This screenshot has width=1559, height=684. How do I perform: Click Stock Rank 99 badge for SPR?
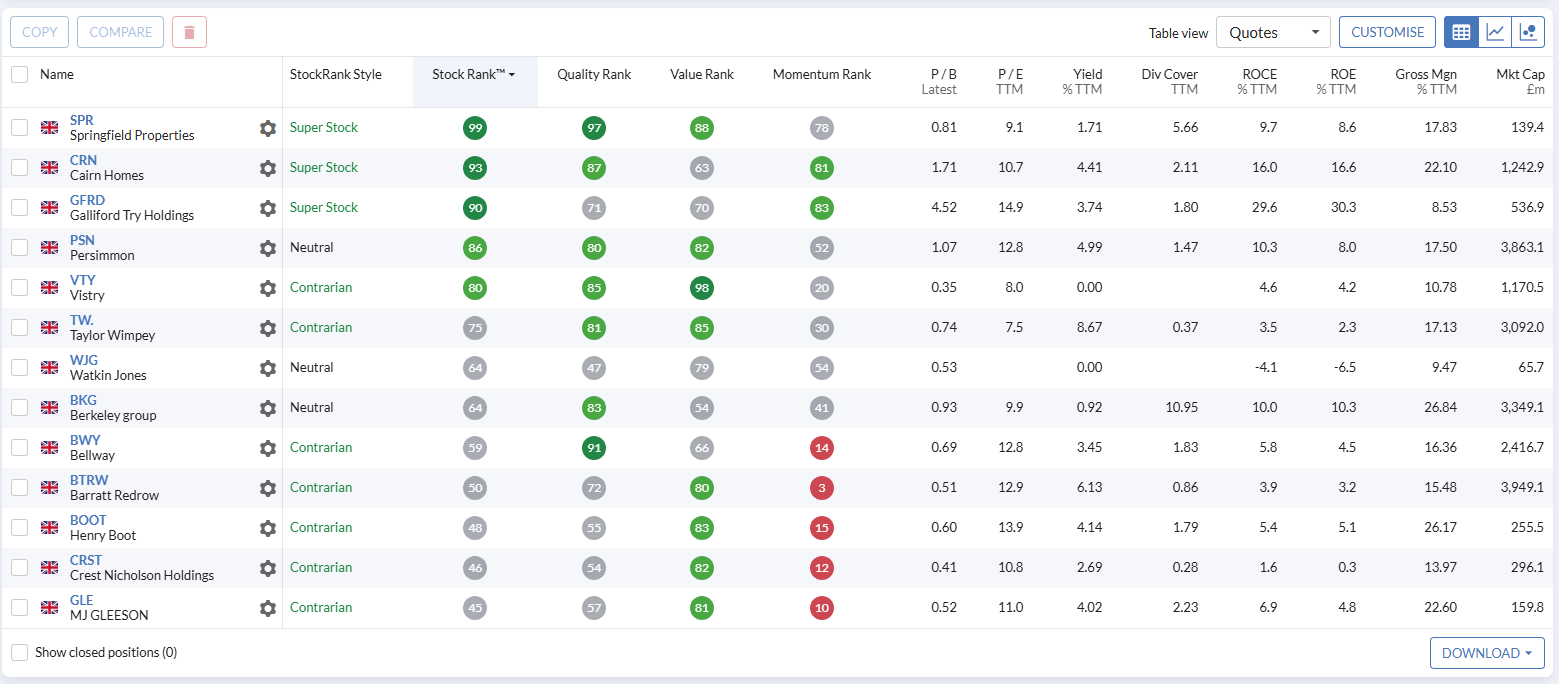click(x=475, y=128)
